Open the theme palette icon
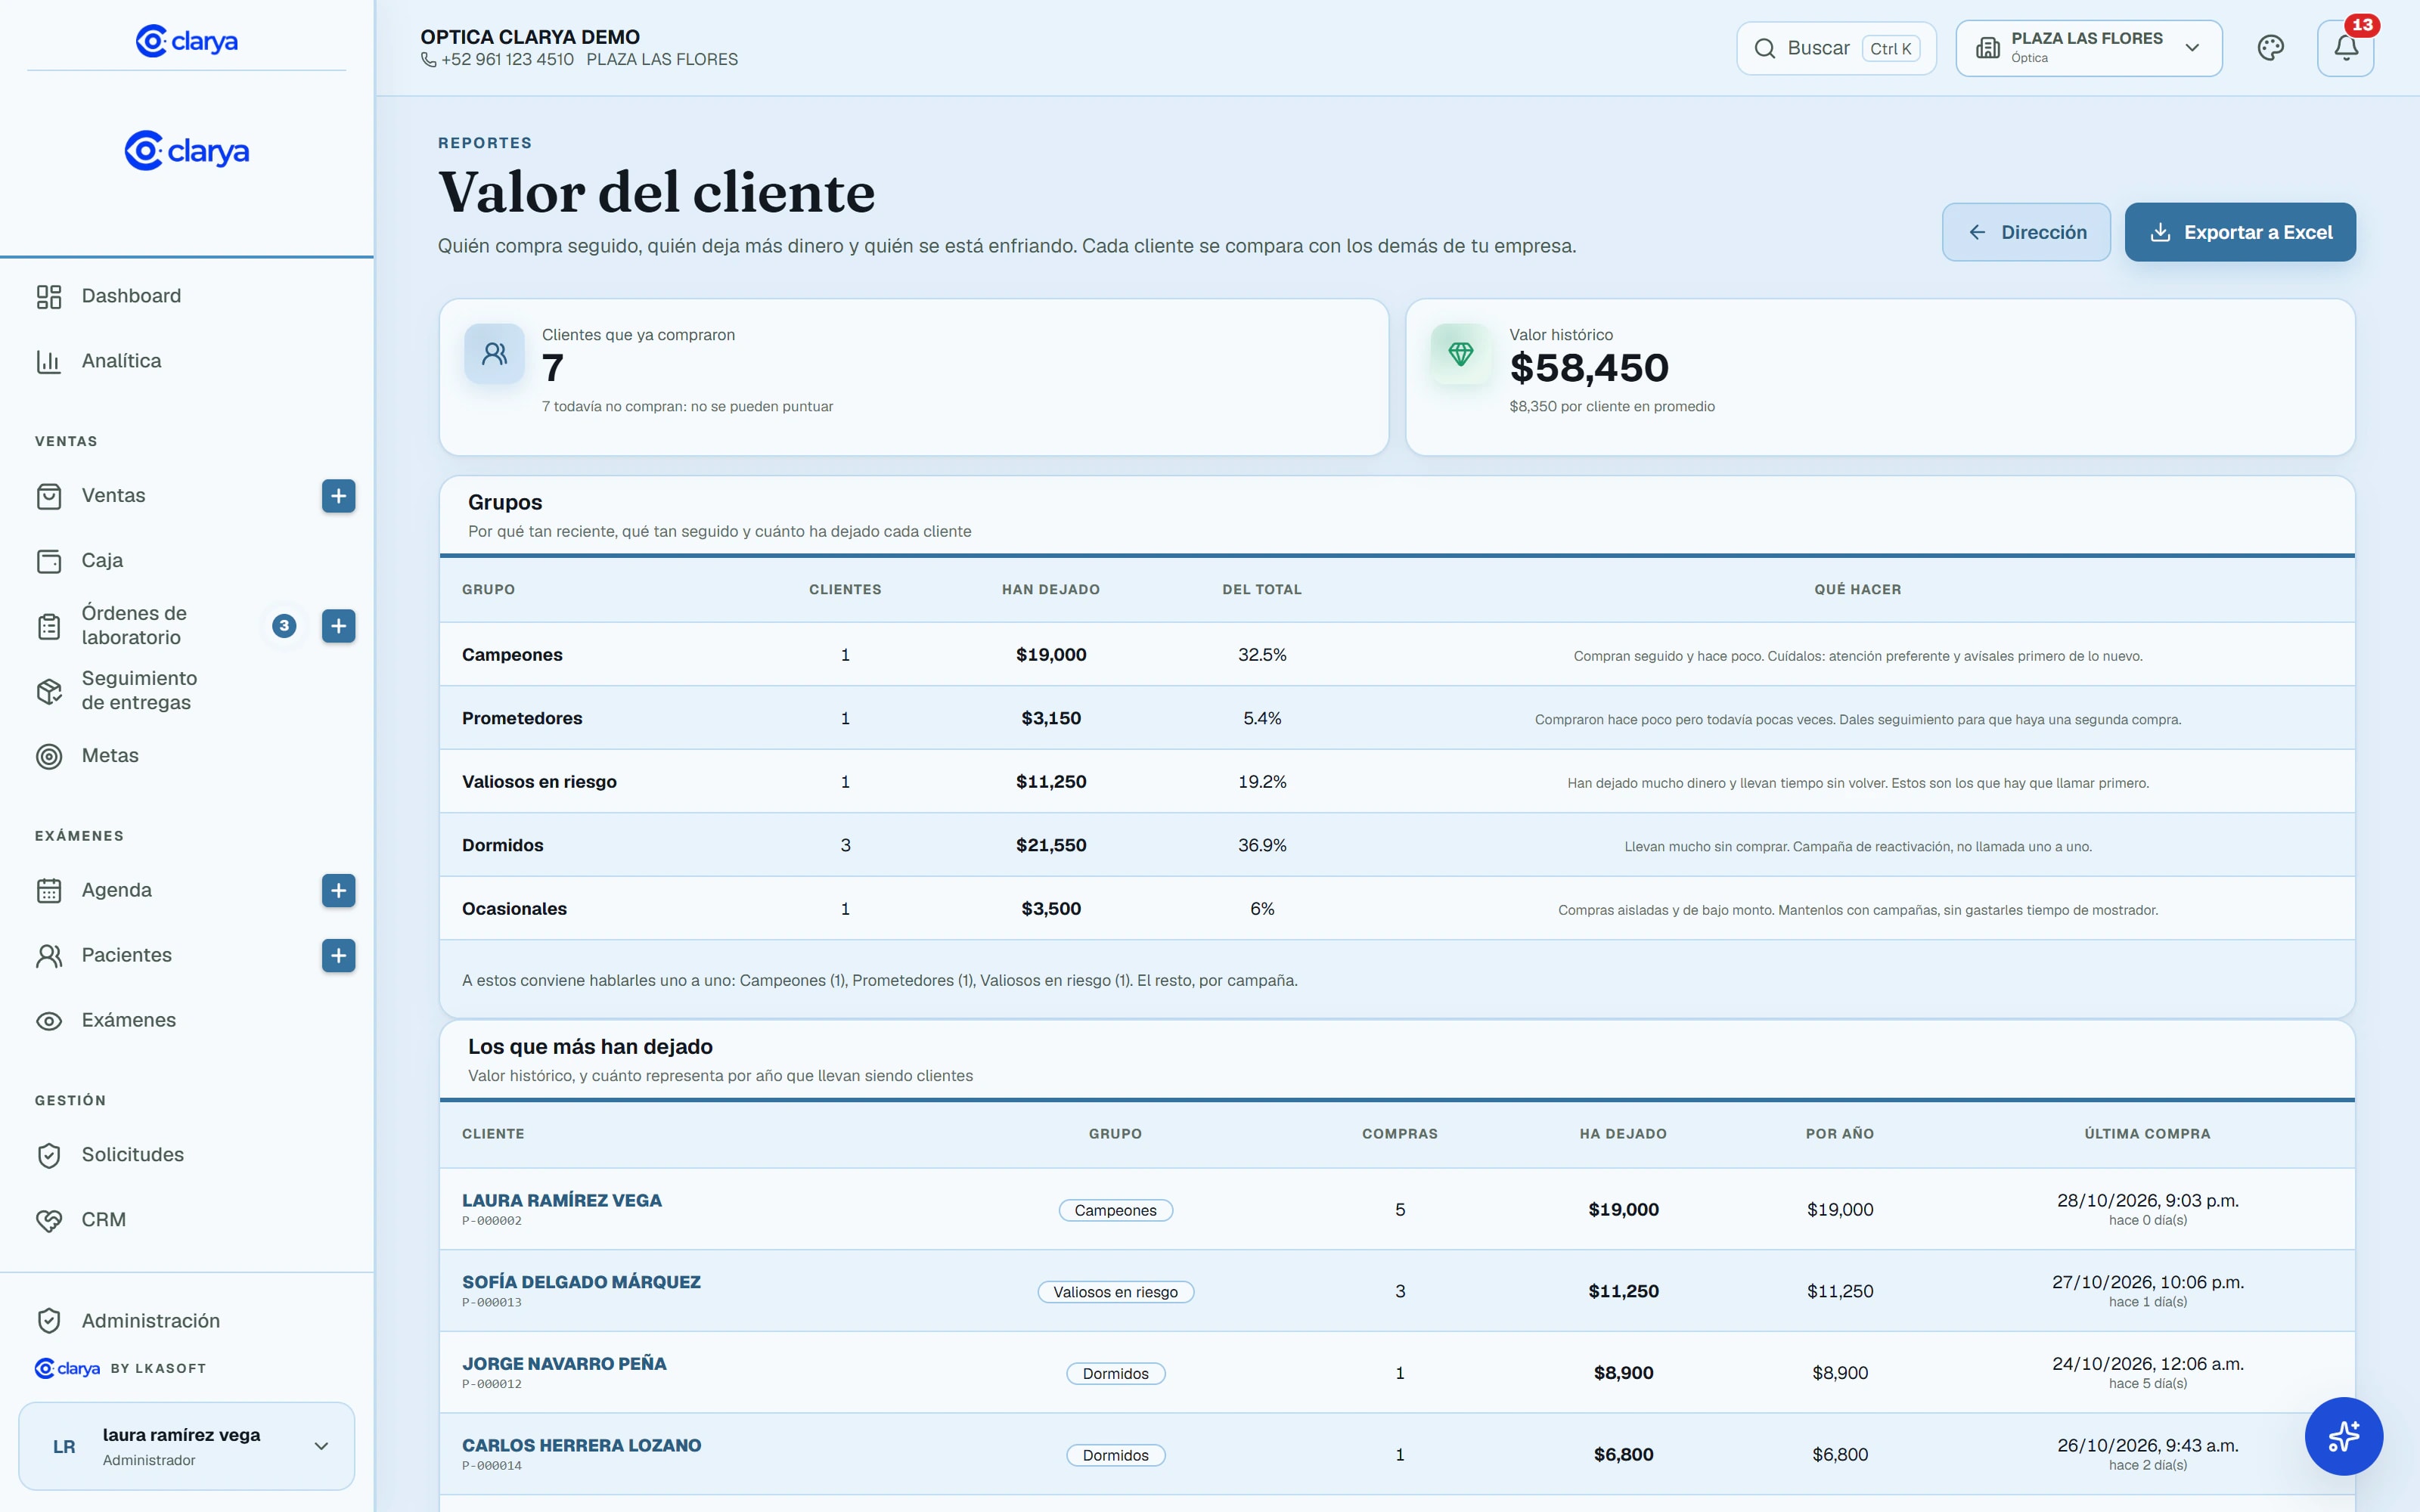The image size is (2420, 1512). 2270,48
